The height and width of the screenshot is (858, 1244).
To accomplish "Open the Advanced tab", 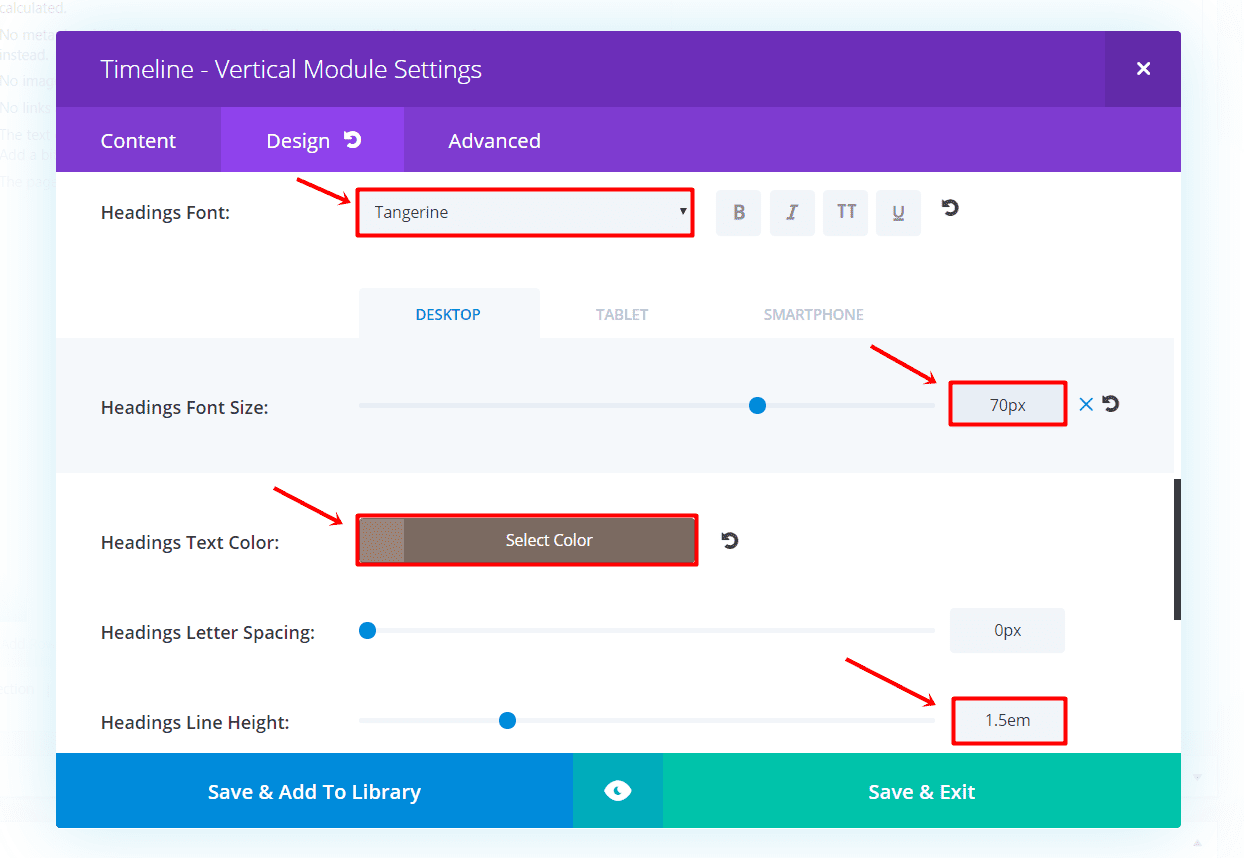I will point(494,141).
